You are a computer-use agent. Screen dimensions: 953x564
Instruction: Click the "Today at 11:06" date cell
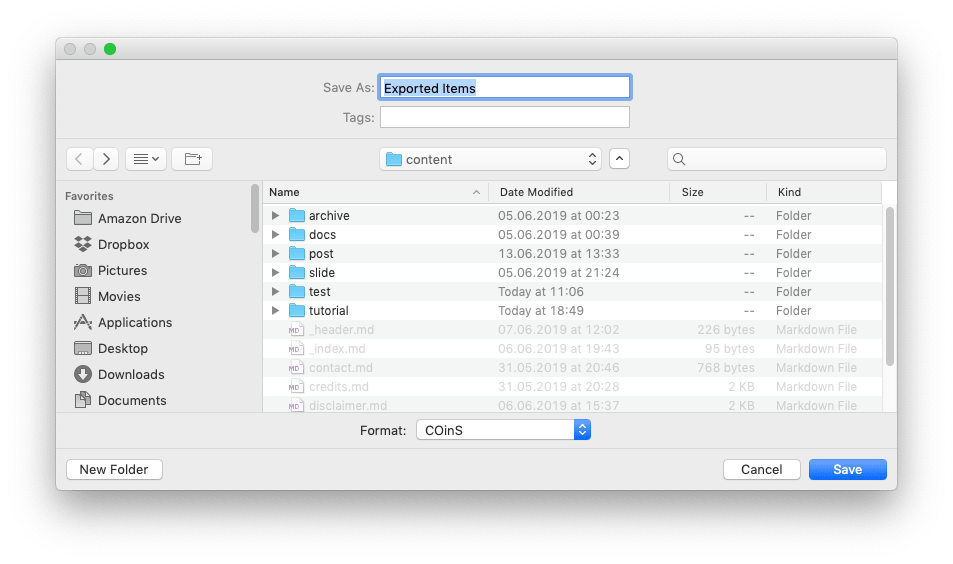(541, 292)
